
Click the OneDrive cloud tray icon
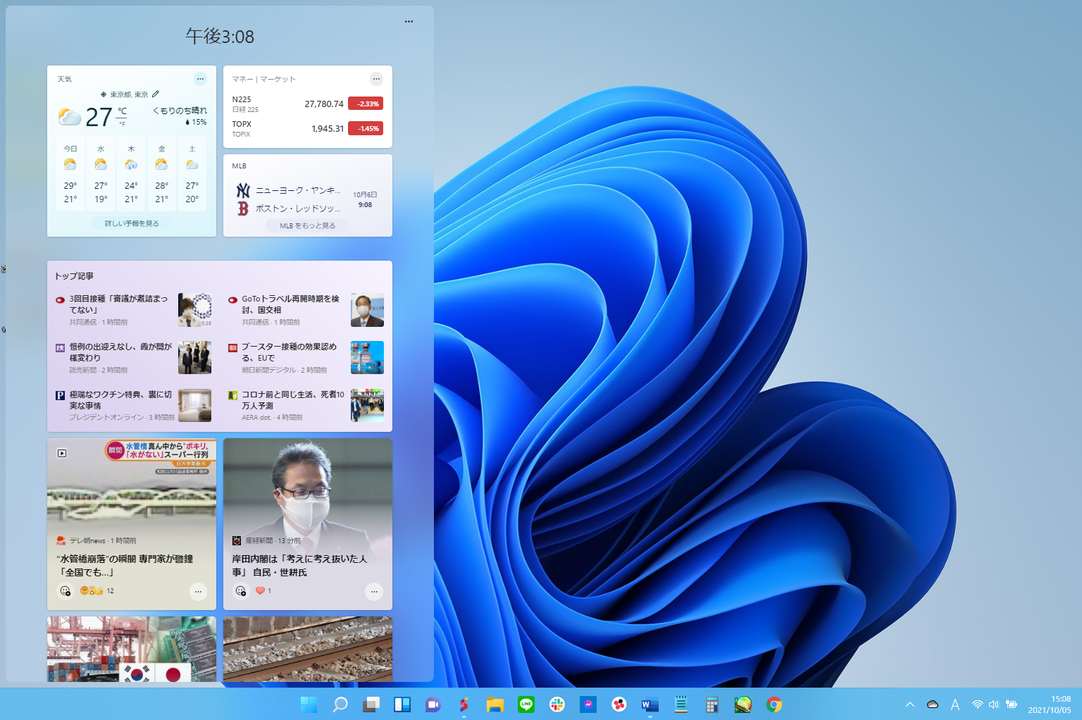click(932, 704)
